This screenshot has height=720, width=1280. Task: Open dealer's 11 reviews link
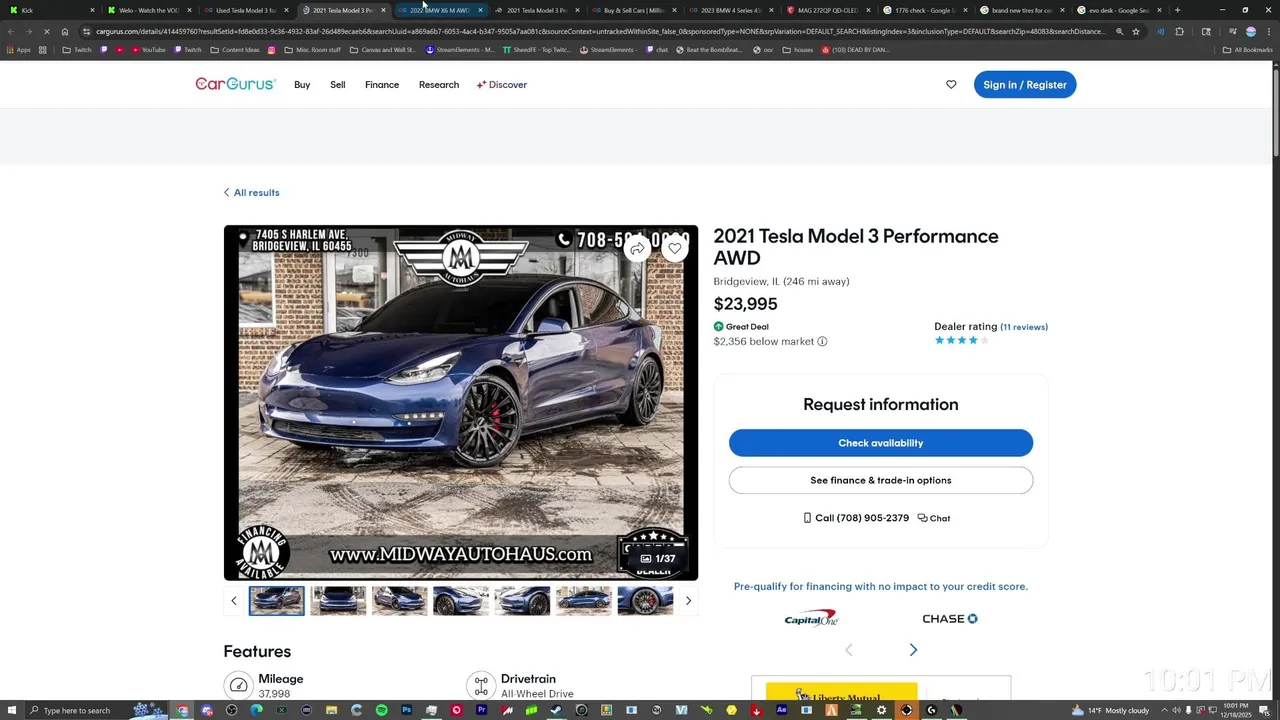[1024, 327]
